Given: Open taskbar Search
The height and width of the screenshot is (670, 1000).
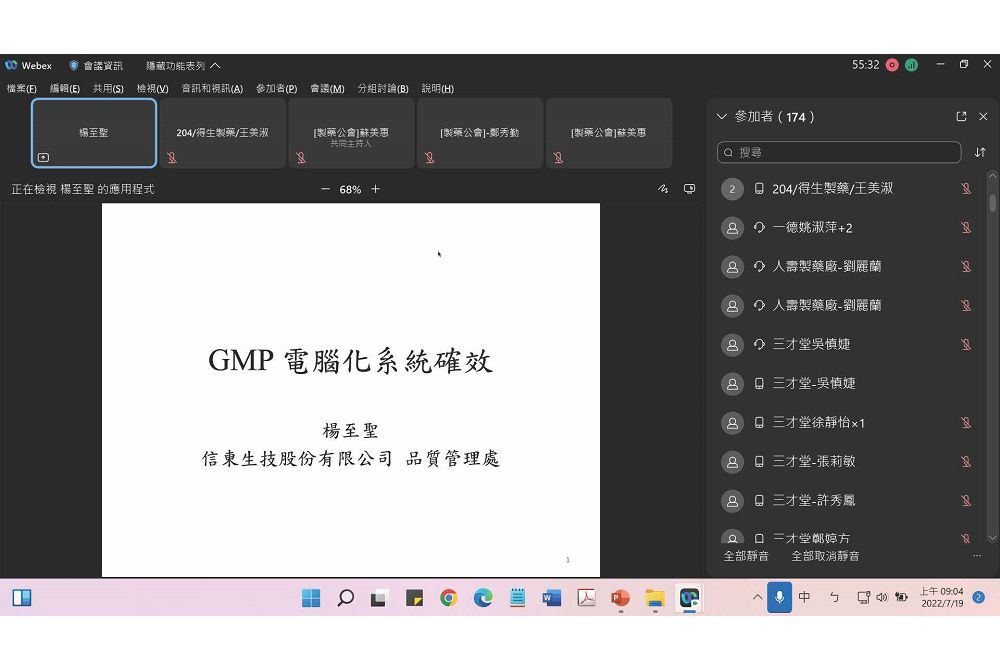Looking at the screenshot, I should tap(346, 598).
